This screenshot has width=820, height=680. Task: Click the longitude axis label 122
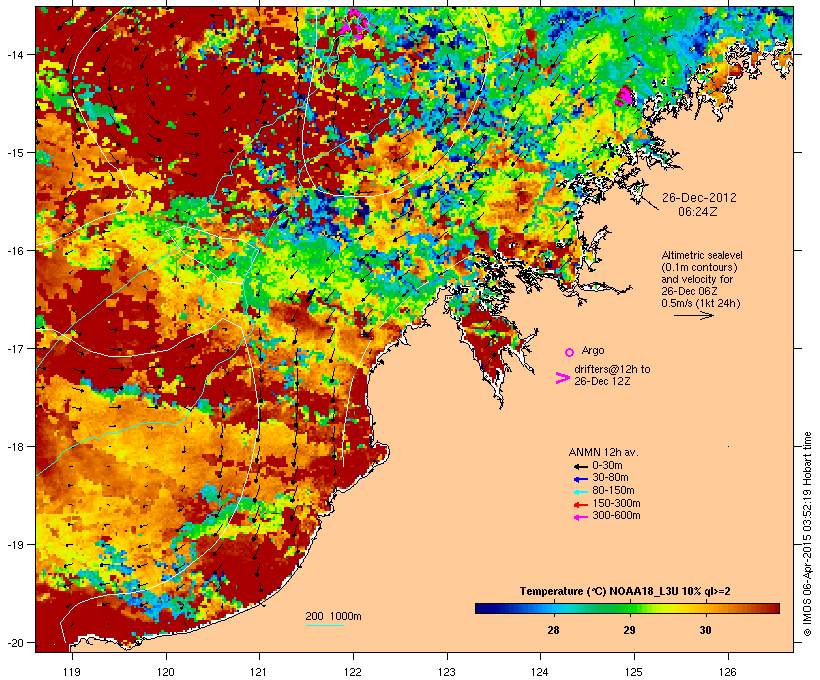point(353,672)
